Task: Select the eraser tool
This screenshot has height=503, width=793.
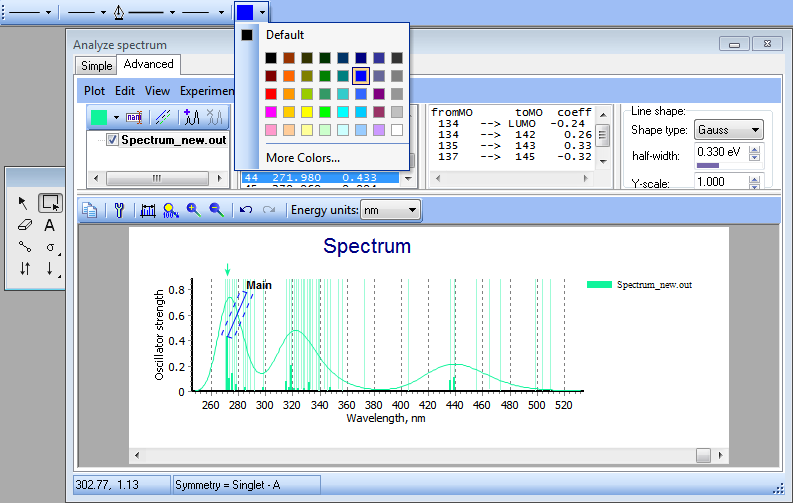Action: pos(24,225)
